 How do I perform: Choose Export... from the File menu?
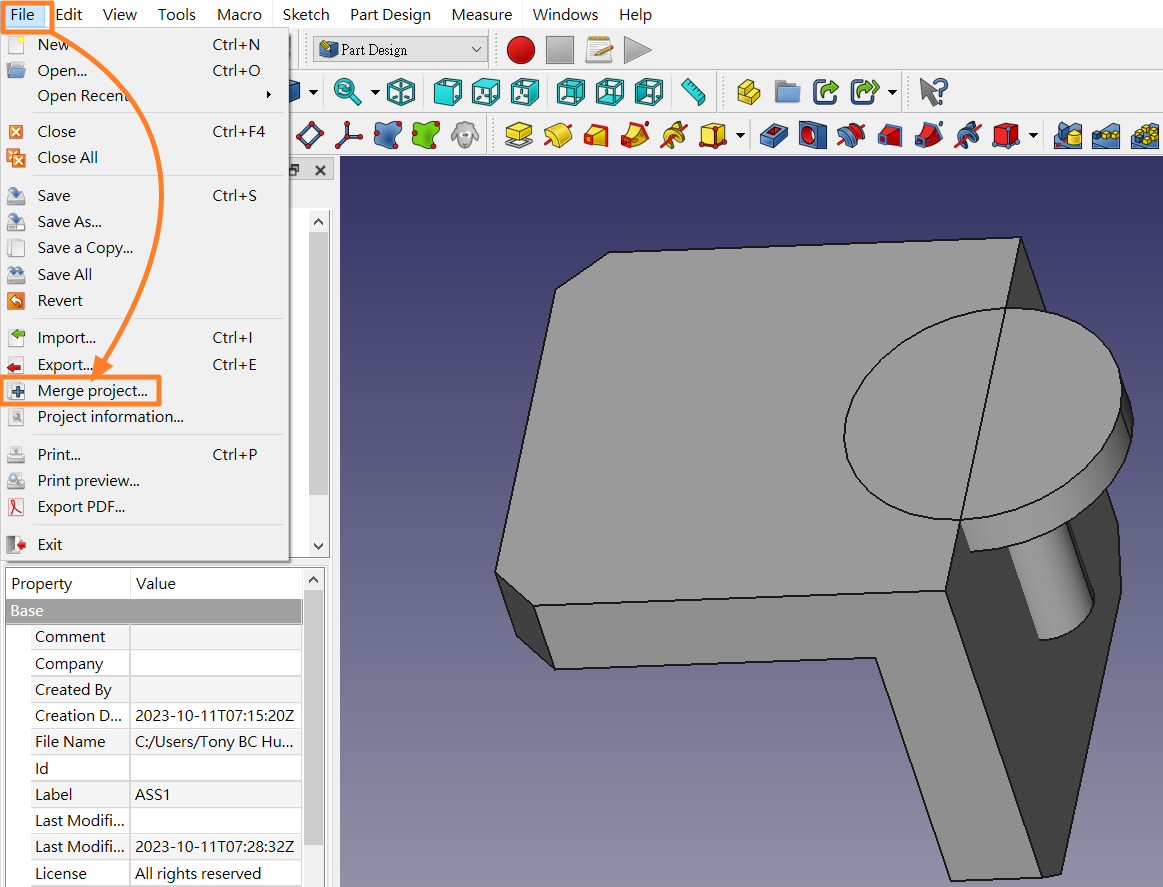[x=144, y=365]
